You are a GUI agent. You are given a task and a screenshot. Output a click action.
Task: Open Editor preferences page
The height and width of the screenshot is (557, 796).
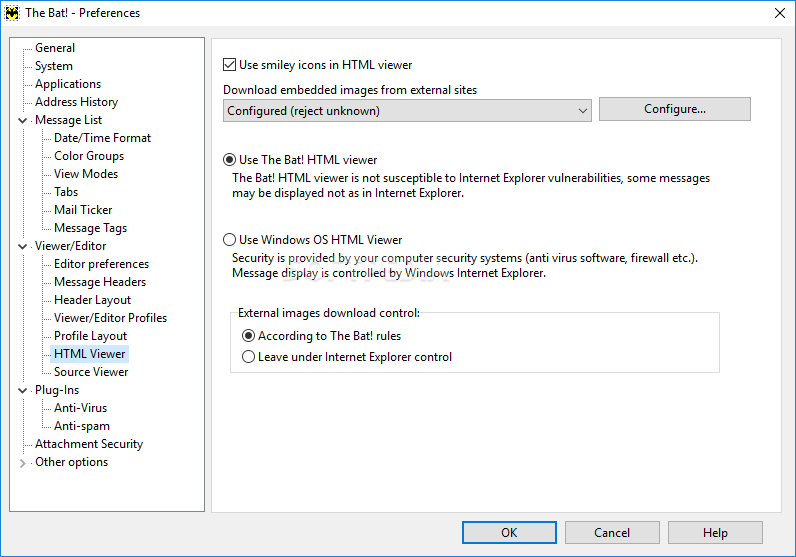pos(102,264)
